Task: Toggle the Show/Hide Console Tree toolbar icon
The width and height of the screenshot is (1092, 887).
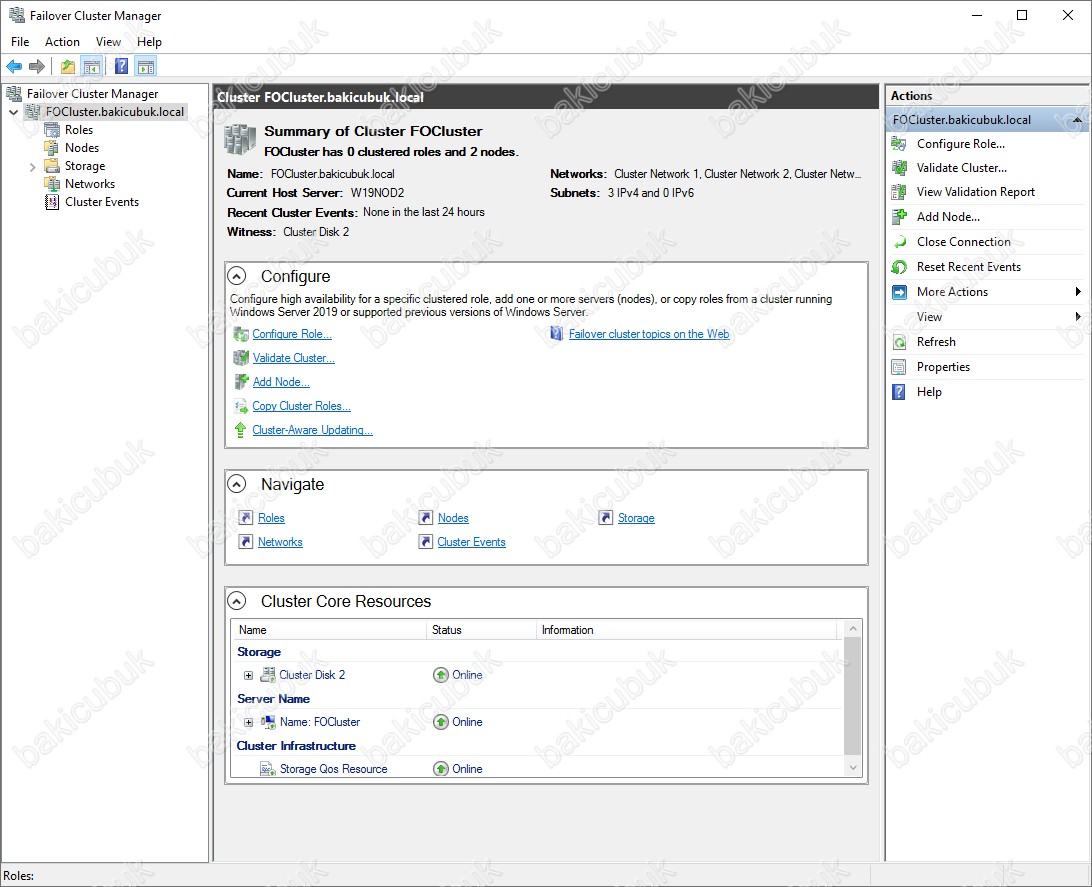Action: [91, 67]
